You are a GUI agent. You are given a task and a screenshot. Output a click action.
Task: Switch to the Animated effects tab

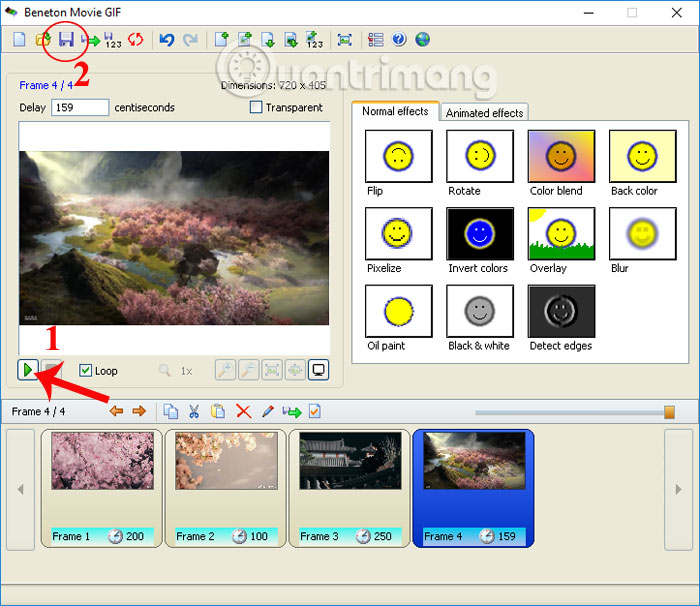tap(484, 113)
